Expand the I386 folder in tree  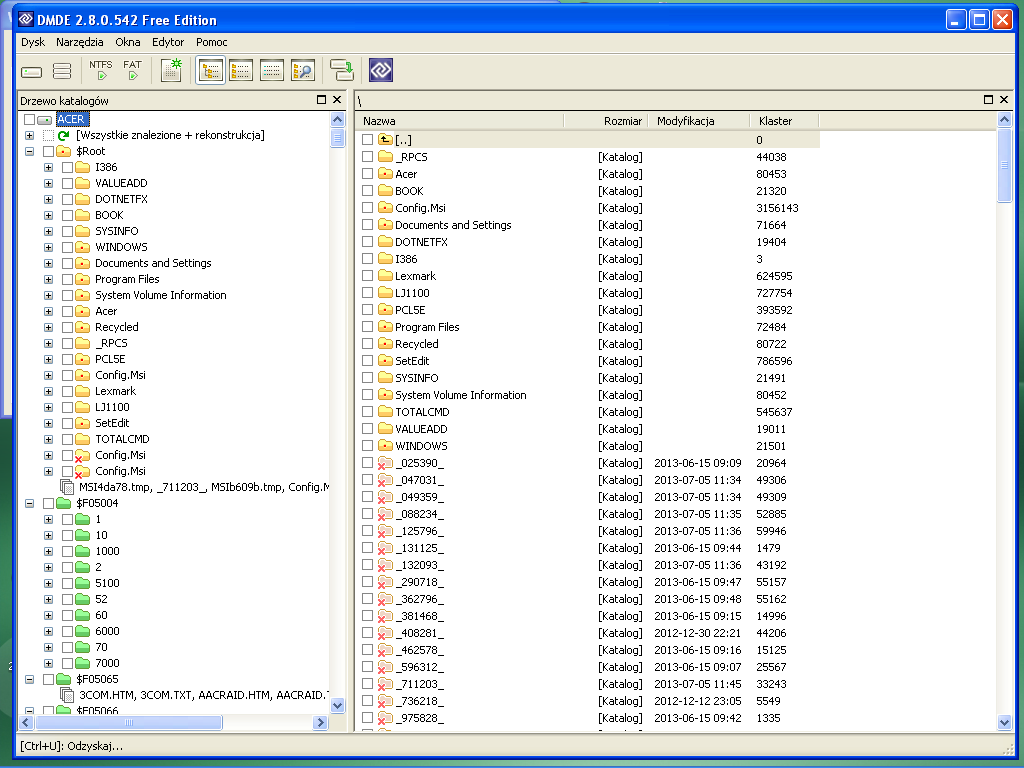48,167
